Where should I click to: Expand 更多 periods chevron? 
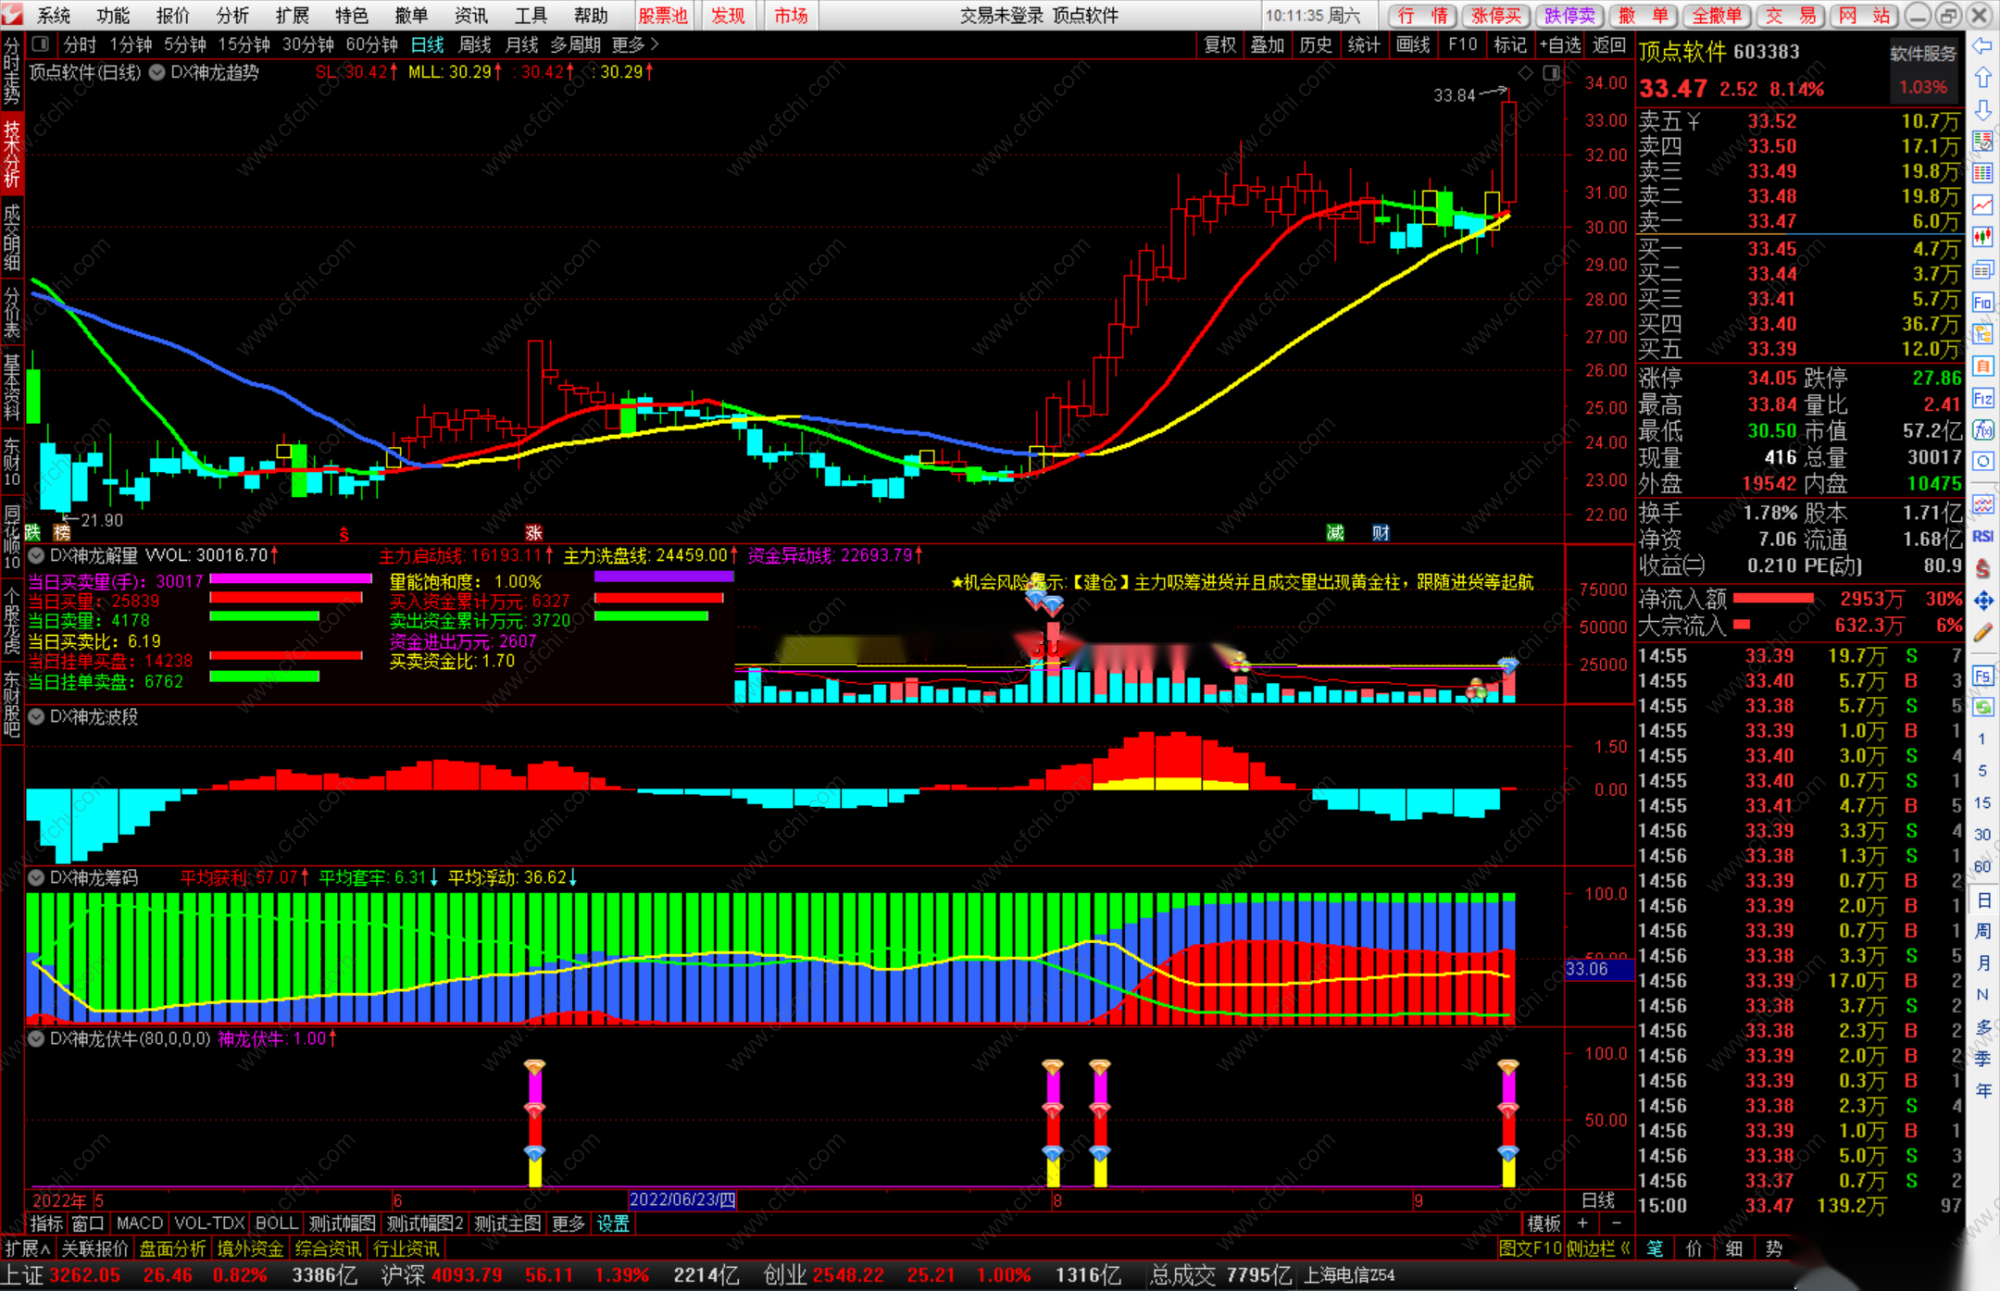[x=655, y=44]
